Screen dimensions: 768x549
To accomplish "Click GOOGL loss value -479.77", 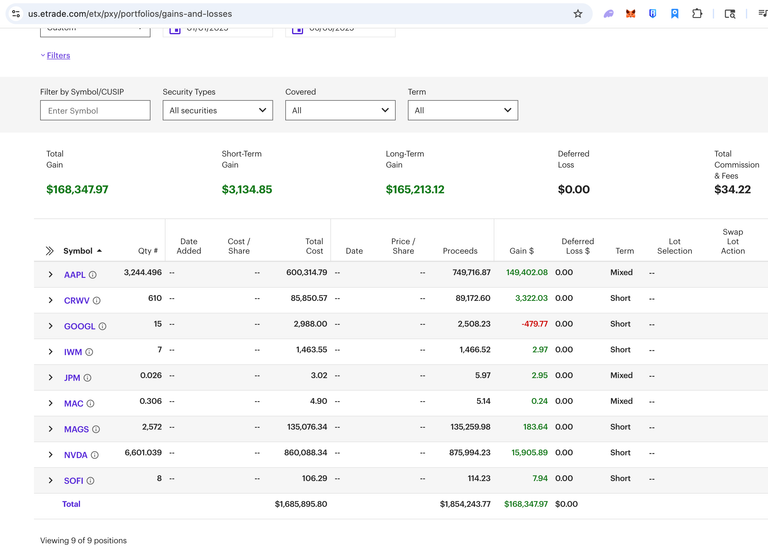I will (x=534, y=324).
